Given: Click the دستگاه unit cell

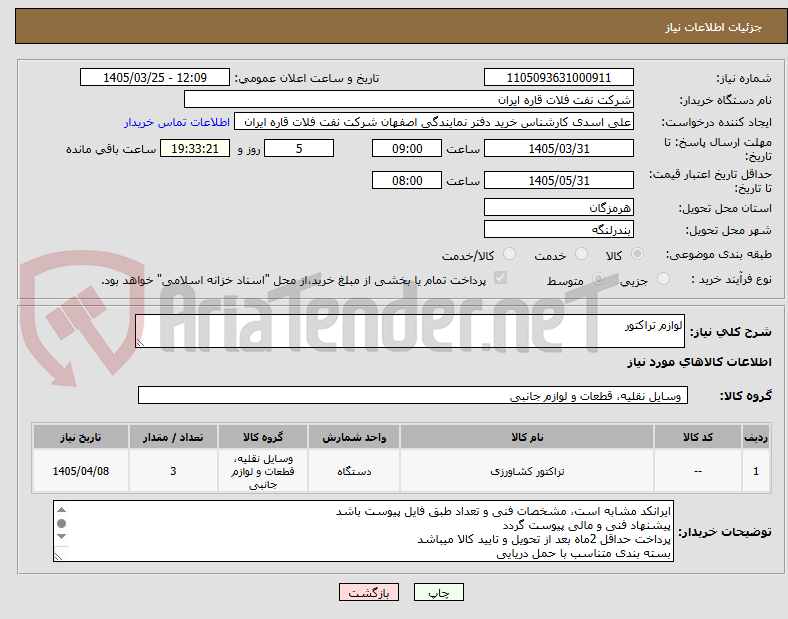Looking at the screenshot, I should [354, 471].
